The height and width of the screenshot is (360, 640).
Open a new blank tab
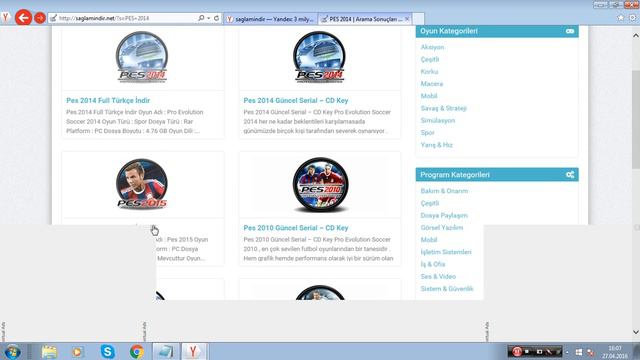coord(418,19)
